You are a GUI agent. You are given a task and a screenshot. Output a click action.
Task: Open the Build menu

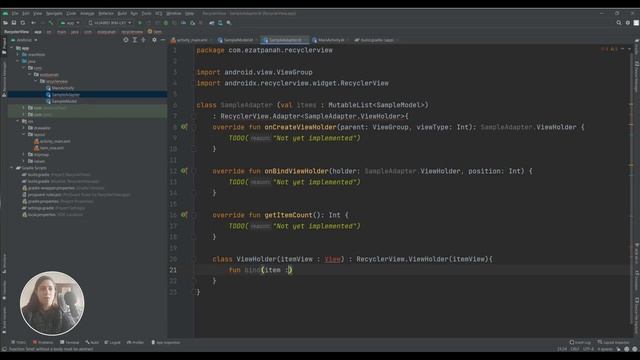(122, 13)
